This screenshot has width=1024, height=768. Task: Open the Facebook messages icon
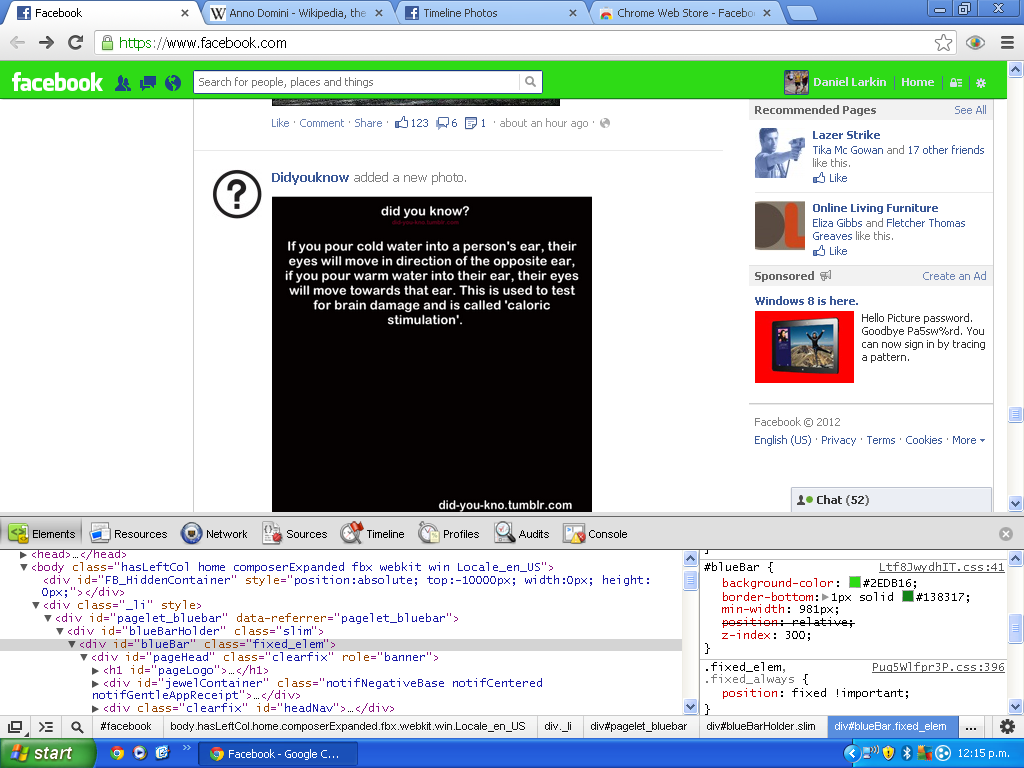coord(148,83)
